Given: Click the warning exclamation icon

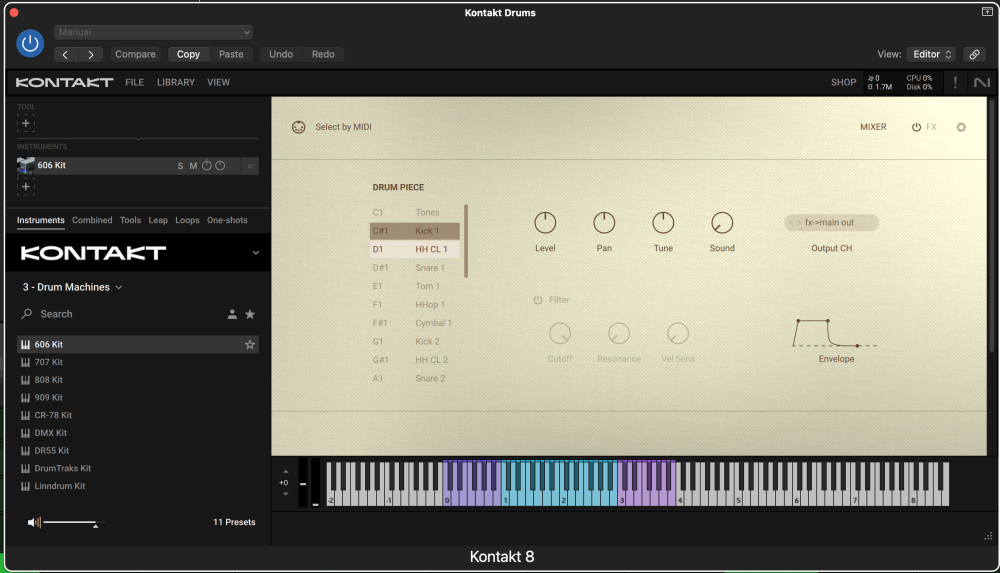Looking at the screenshot, I should (955, 82).
